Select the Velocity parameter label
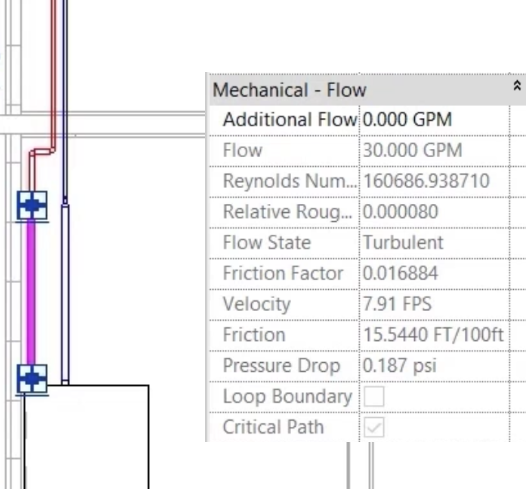The height and width of the screenshot is (489, 526). [x=257, y=305]
